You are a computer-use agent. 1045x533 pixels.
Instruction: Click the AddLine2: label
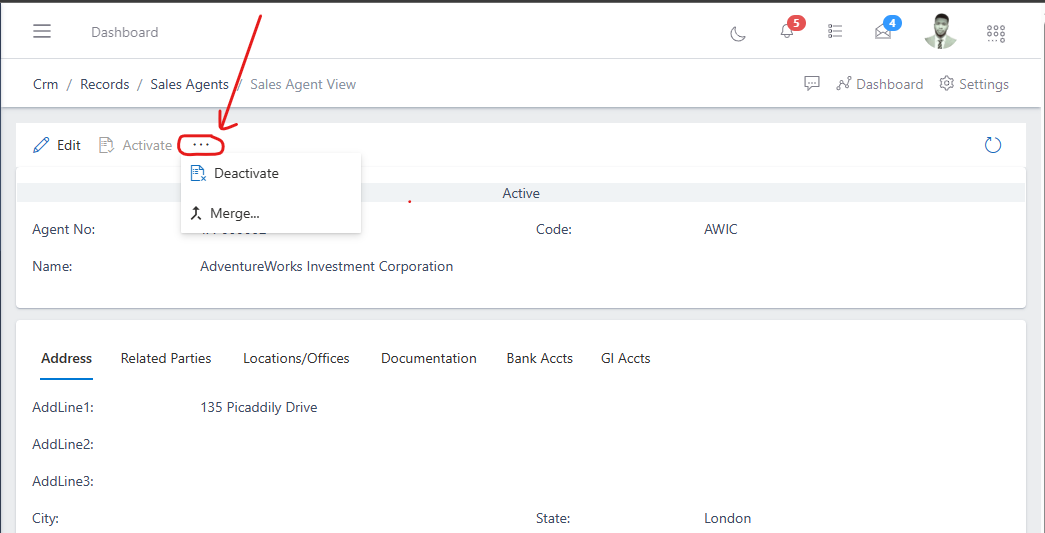click(63, 444)
